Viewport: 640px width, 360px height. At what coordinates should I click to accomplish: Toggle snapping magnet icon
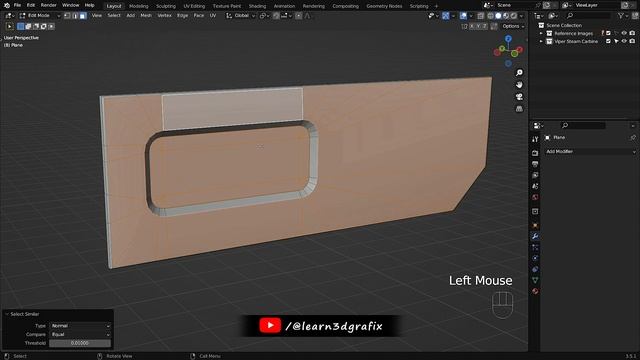click(x=276, y=16)
